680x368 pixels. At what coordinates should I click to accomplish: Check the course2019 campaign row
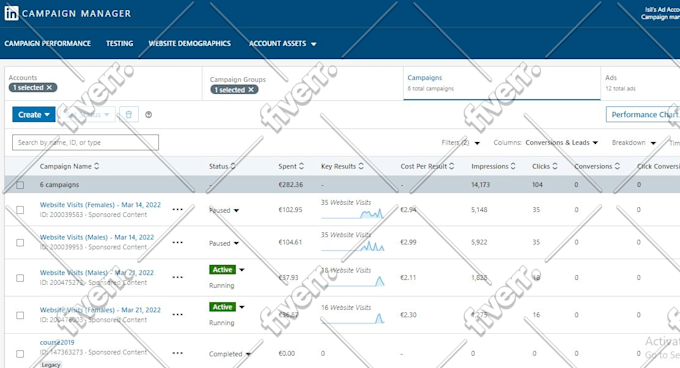click(x=20, y=354)
